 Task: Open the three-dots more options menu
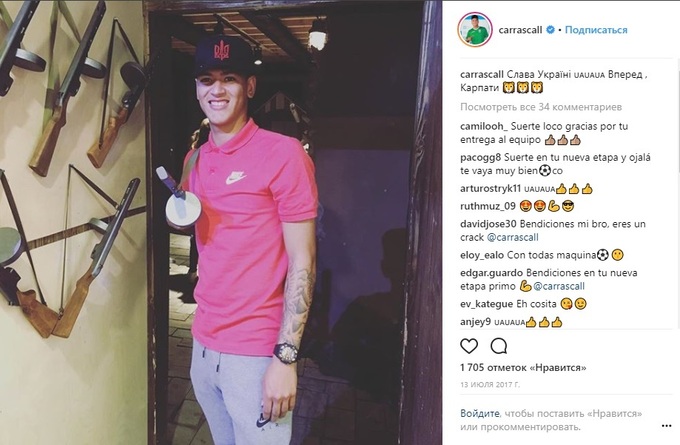point(667,426)
